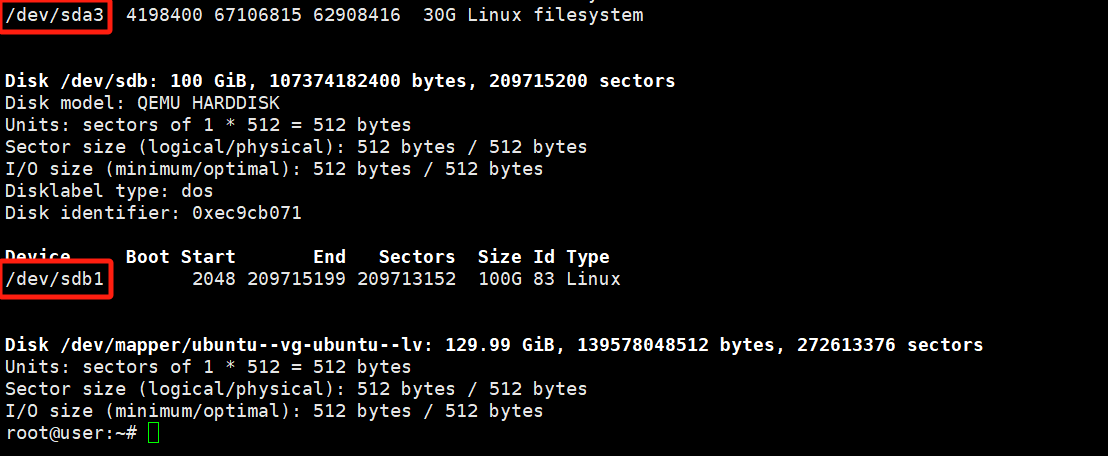Image resolution: width=1108 pixels, height=456 pixels.
Task: Click the Size column header
Action: click(499, 257)
